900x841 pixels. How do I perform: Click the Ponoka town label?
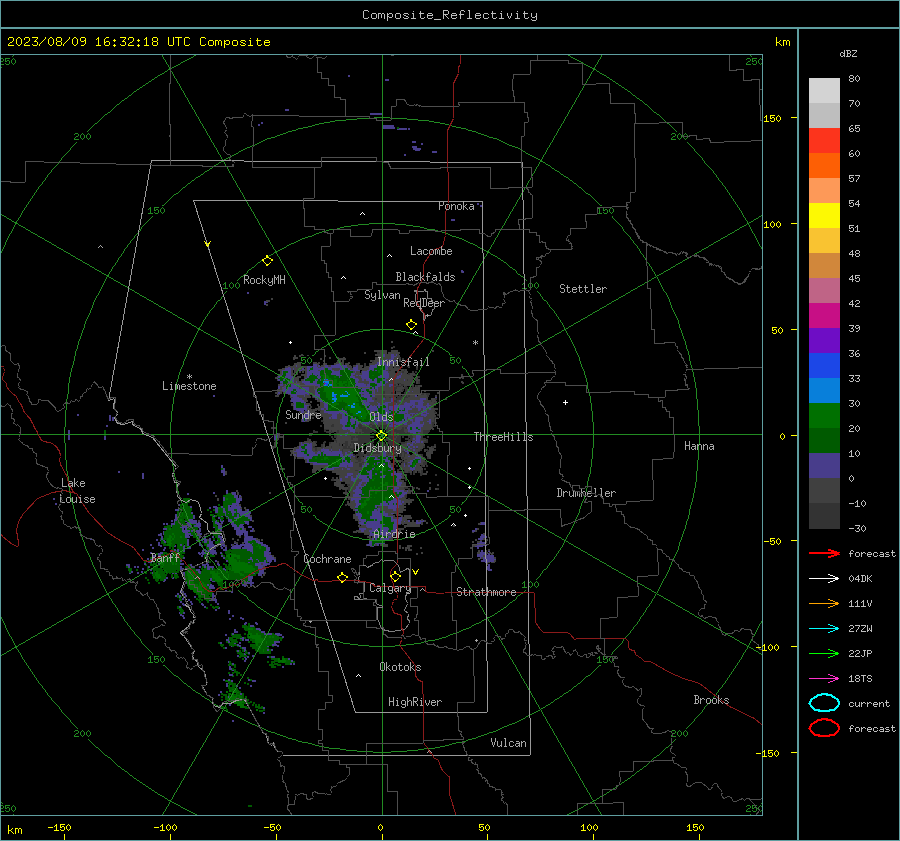click(456, 206)
